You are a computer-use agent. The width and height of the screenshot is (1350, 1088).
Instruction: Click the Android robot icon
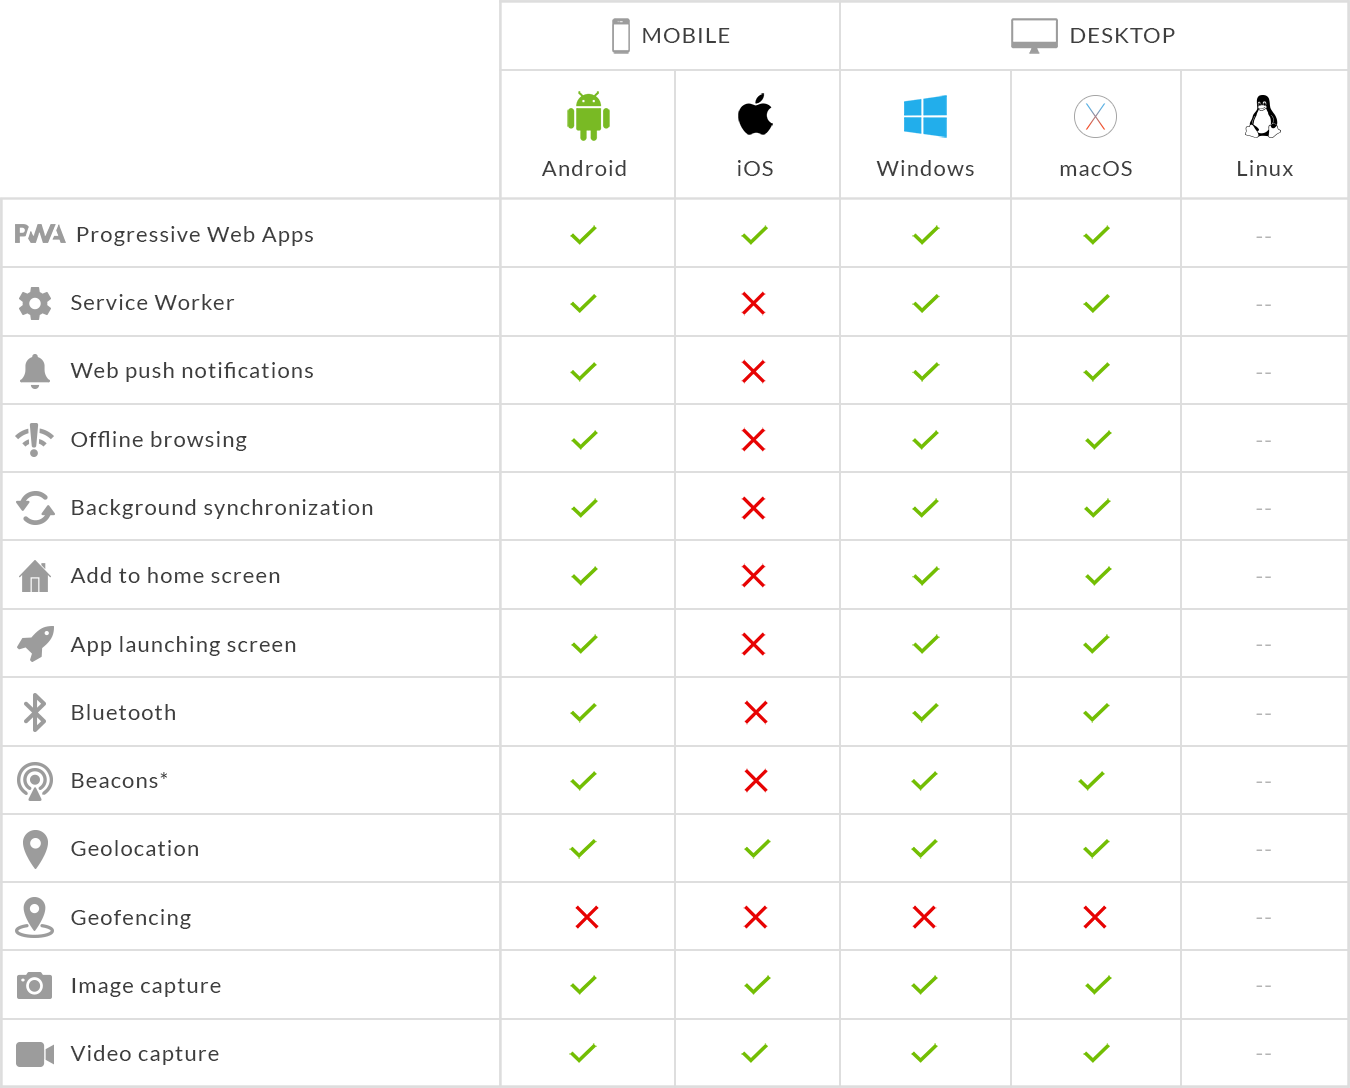click(588, 116)
